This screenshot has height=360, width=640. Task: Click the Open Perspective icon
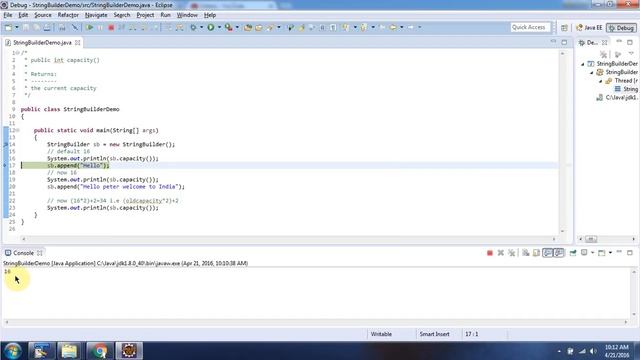[564, 28]
